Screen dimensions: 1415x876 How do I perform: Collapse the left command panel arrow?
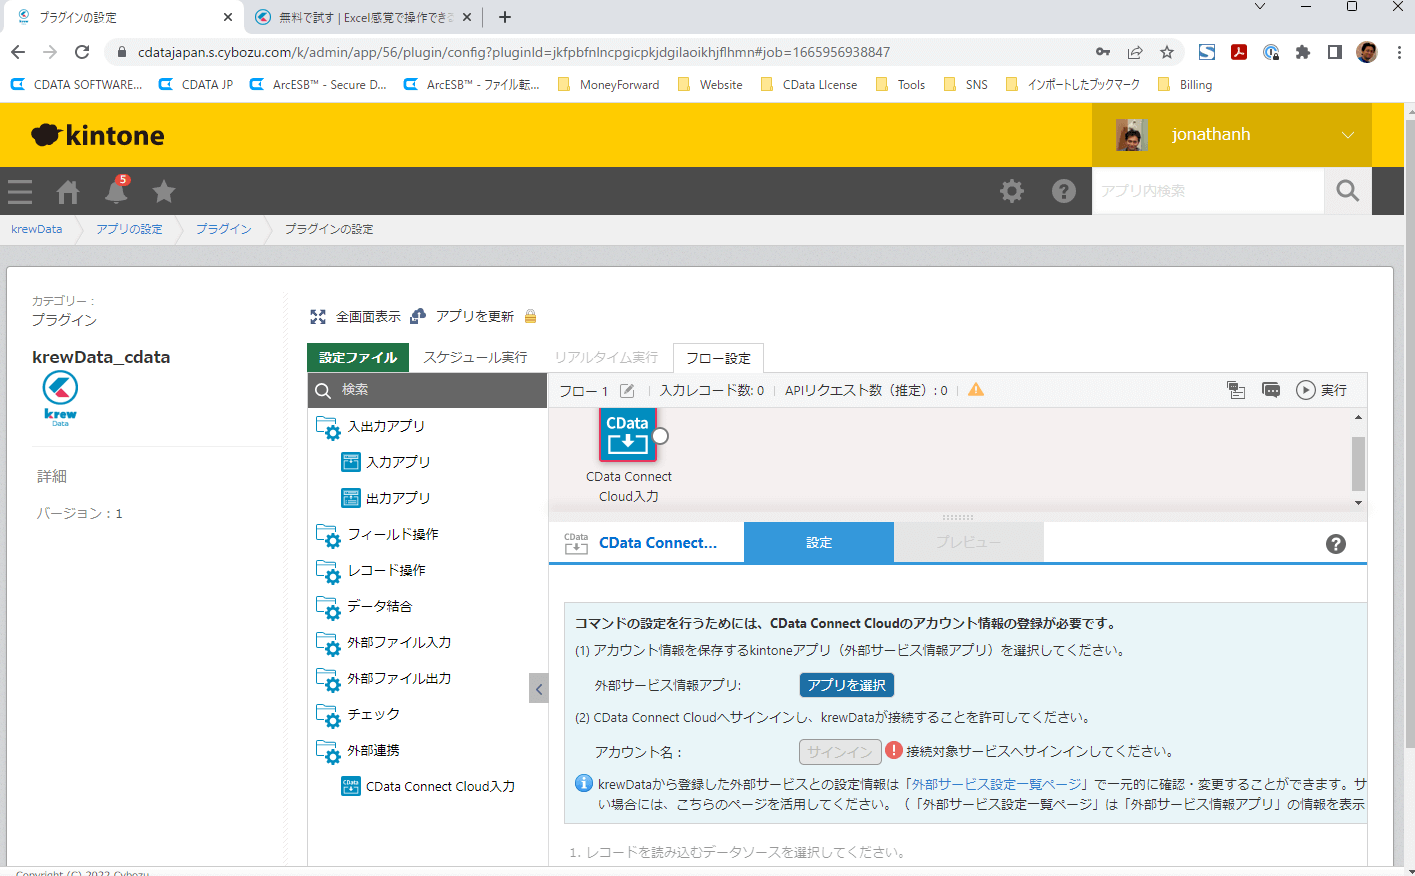(x=539, y=688)
